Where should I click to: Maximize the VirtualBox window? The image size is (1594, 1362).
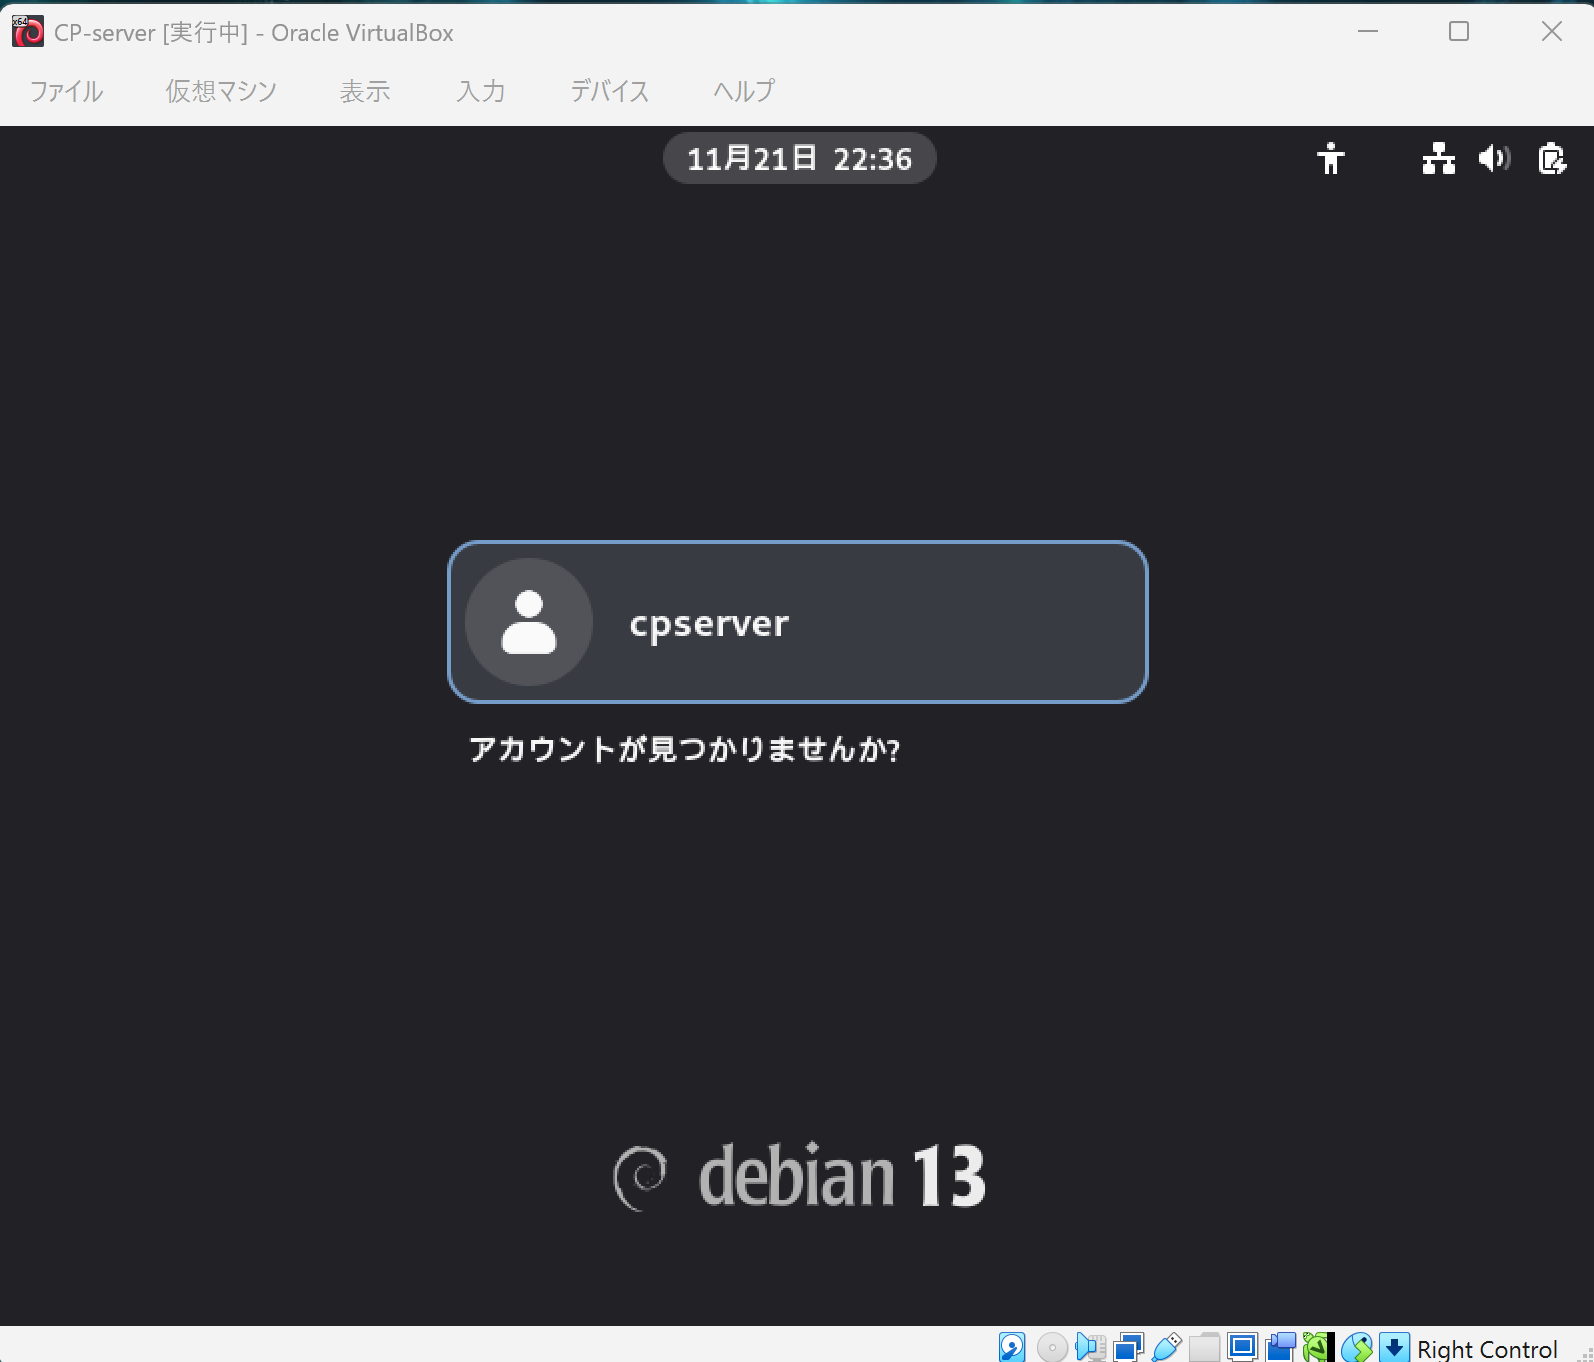click(x=1459, y=32)
